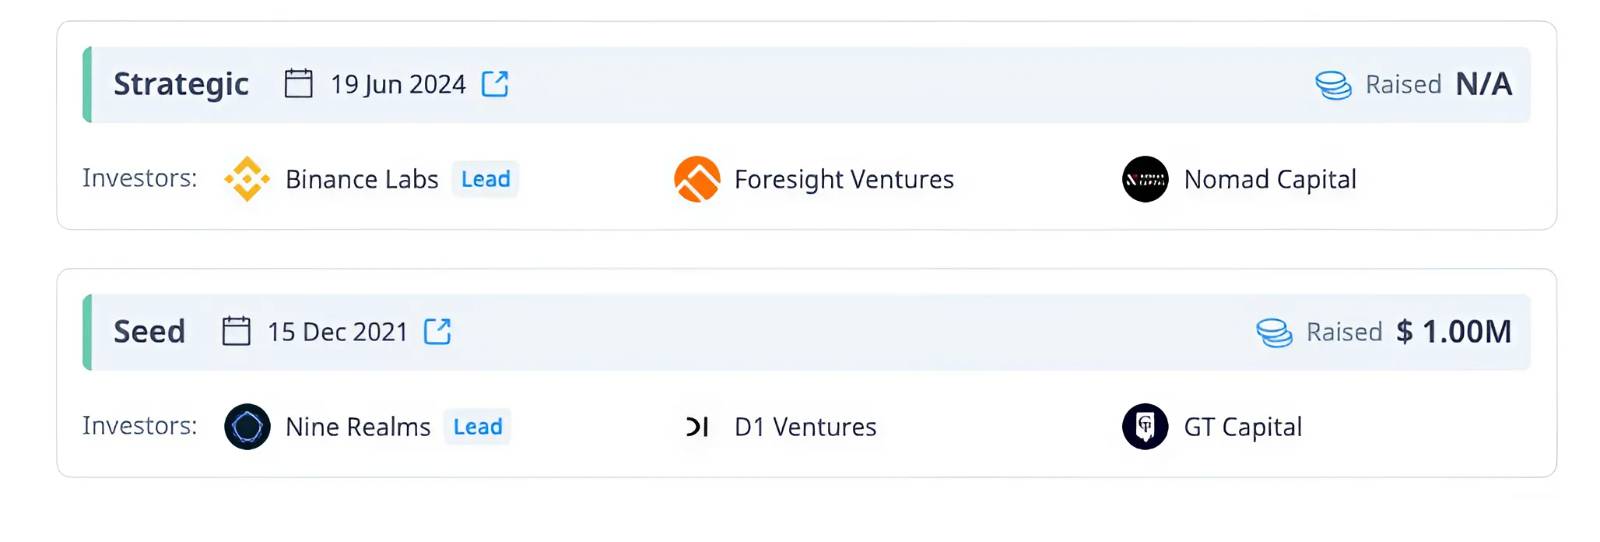Click Lead badge next to Nine Realms
Image resolution: width=1600 pixels, height=542 pixels.
(478, 427)
